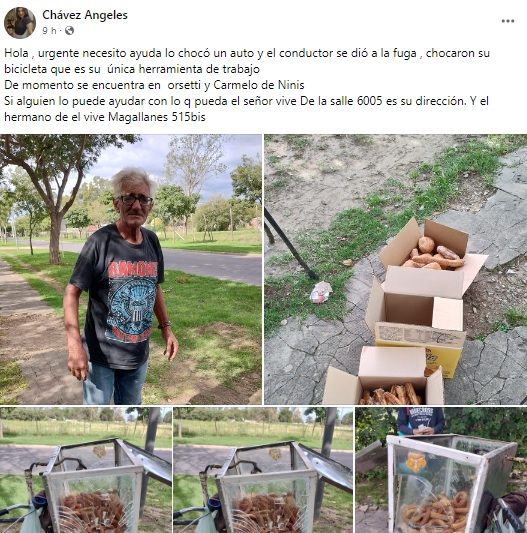The height and width of the screenshot is (533, 527).
Task: Click the Ramones logo on the shirt
Action: pos(131,302)
